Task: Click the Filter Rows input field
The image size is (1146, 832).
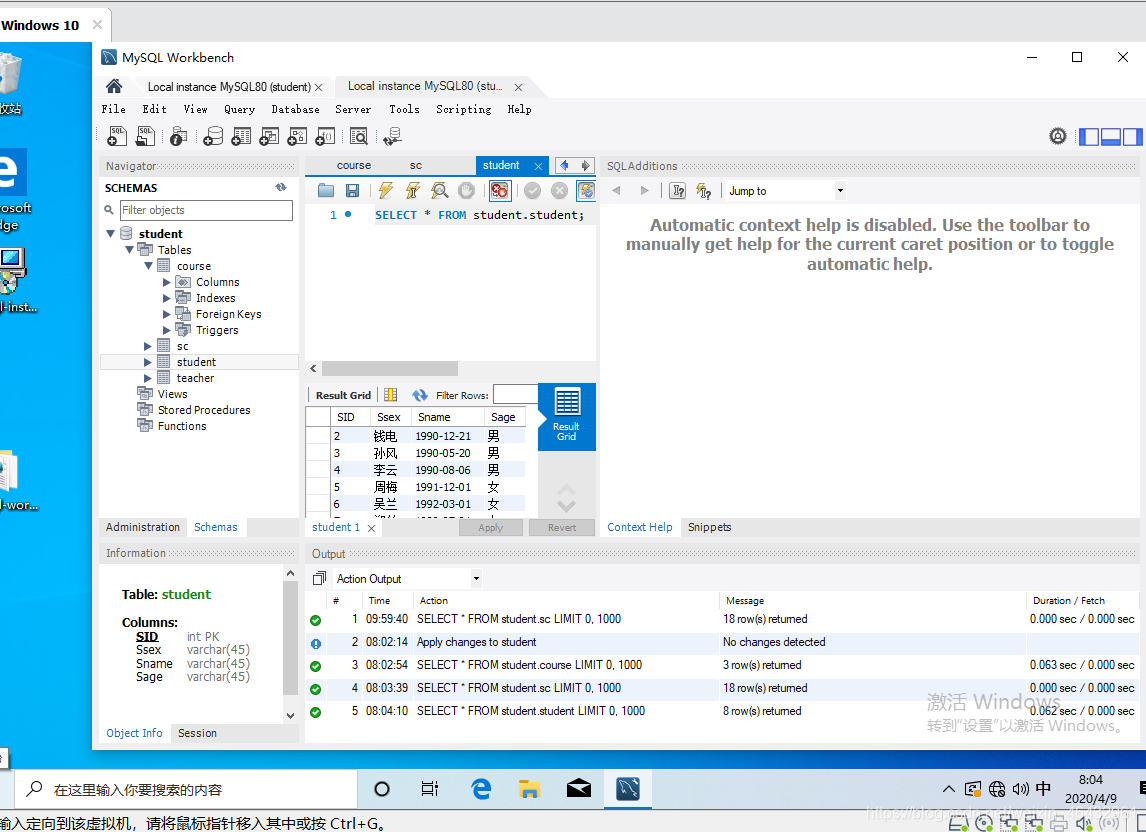Action: (516, 395)
